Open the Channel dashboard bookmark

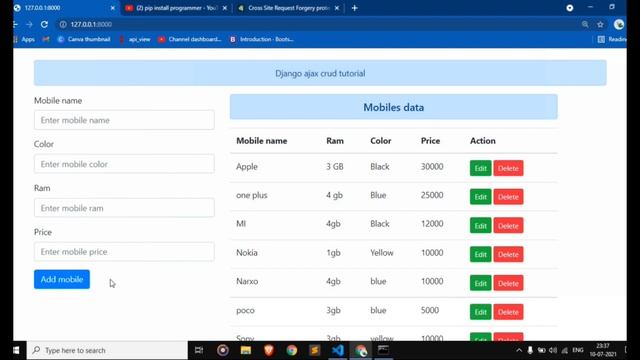(190, 39)
